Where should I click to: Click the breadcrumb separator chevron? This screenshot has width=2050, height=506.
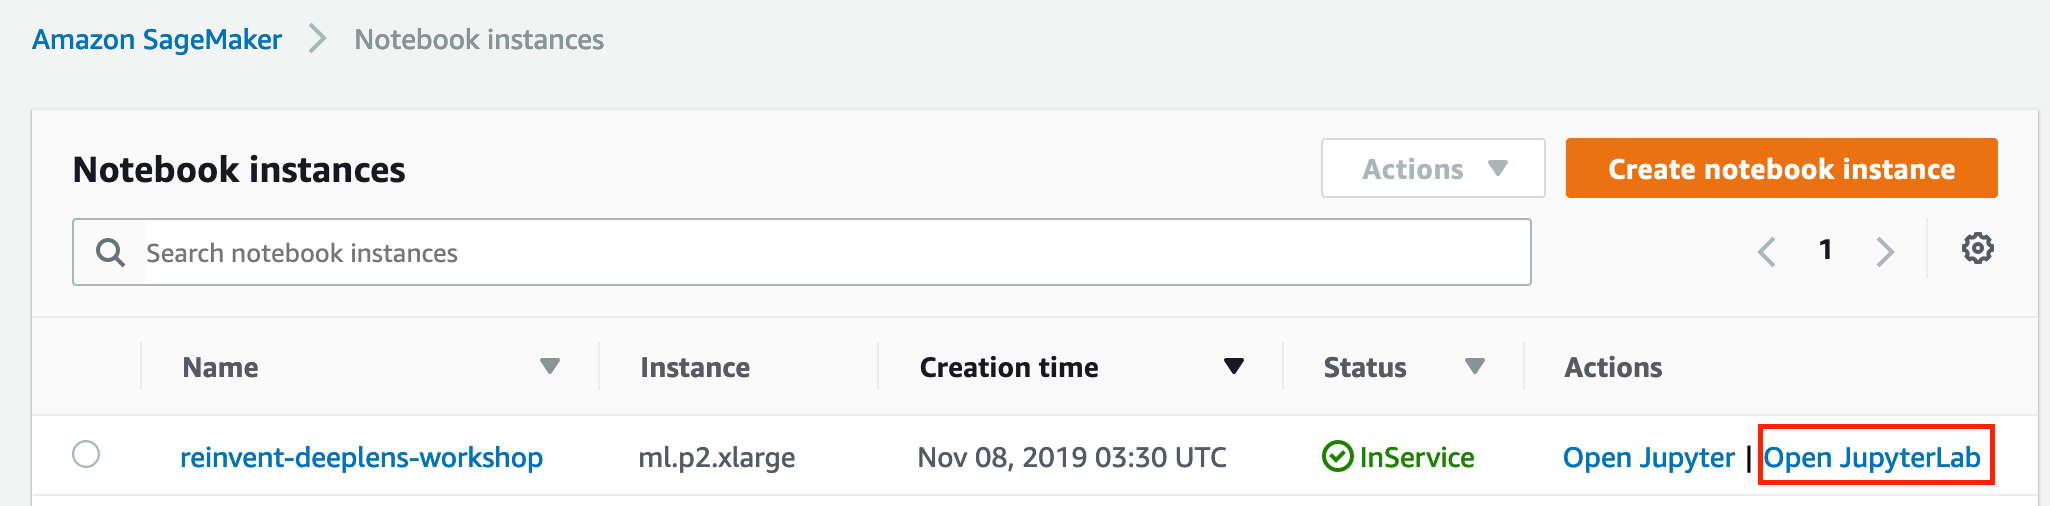coord(318,39)
